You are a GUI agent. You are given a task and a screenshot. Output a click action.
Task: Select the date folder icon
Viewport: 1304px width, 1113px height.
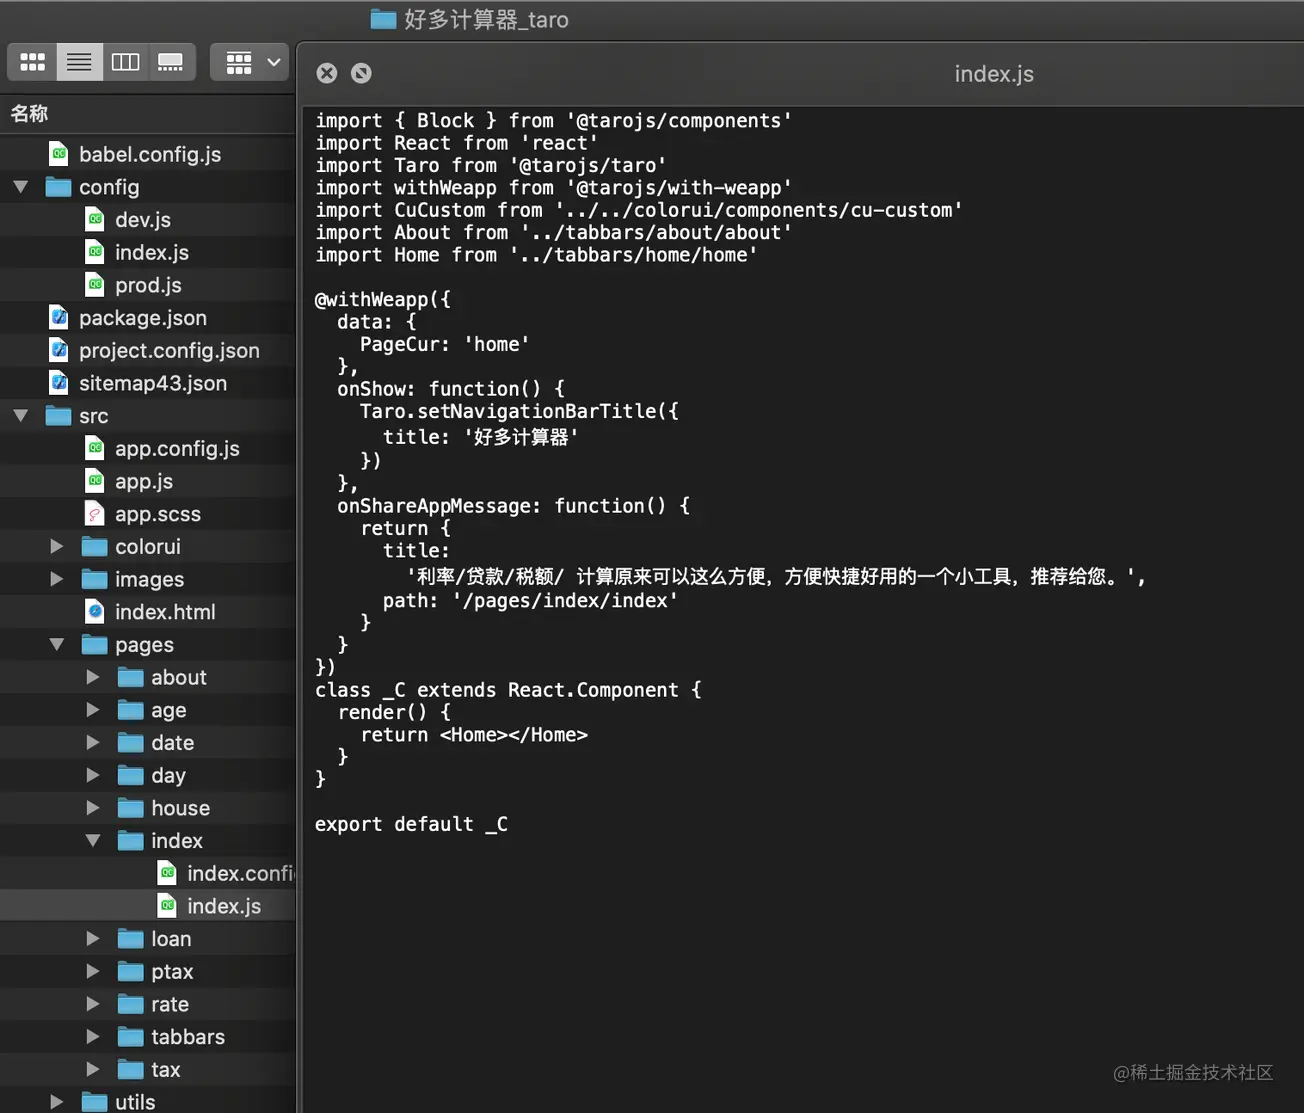tap(131, 742)
